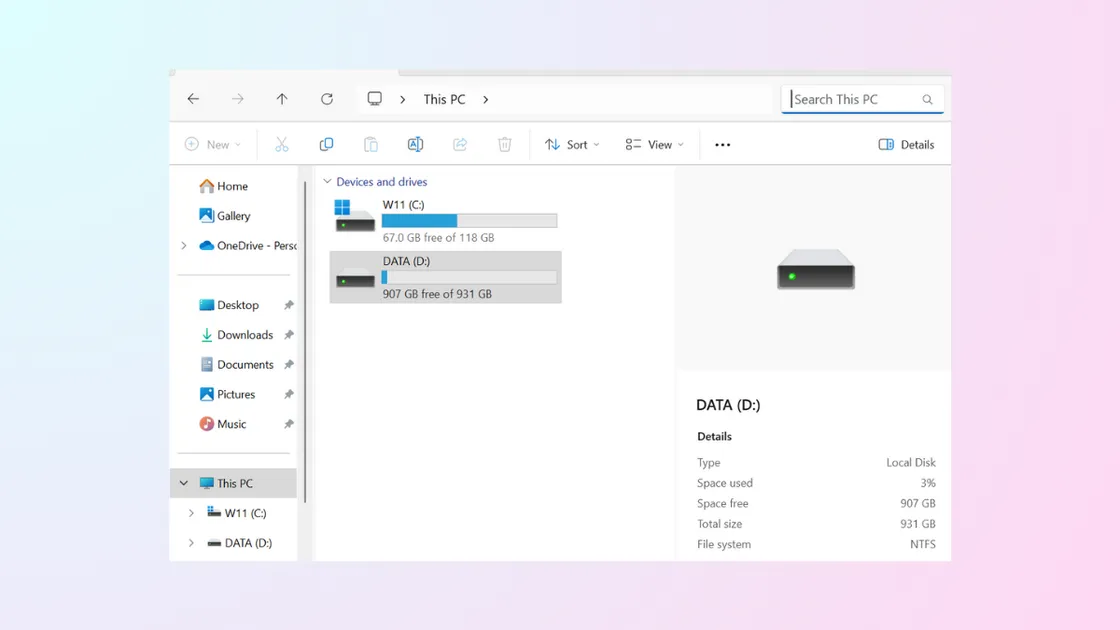Open the View dropdown
The width and height of the screenshot is (1120, 630).
click(654, 144)
